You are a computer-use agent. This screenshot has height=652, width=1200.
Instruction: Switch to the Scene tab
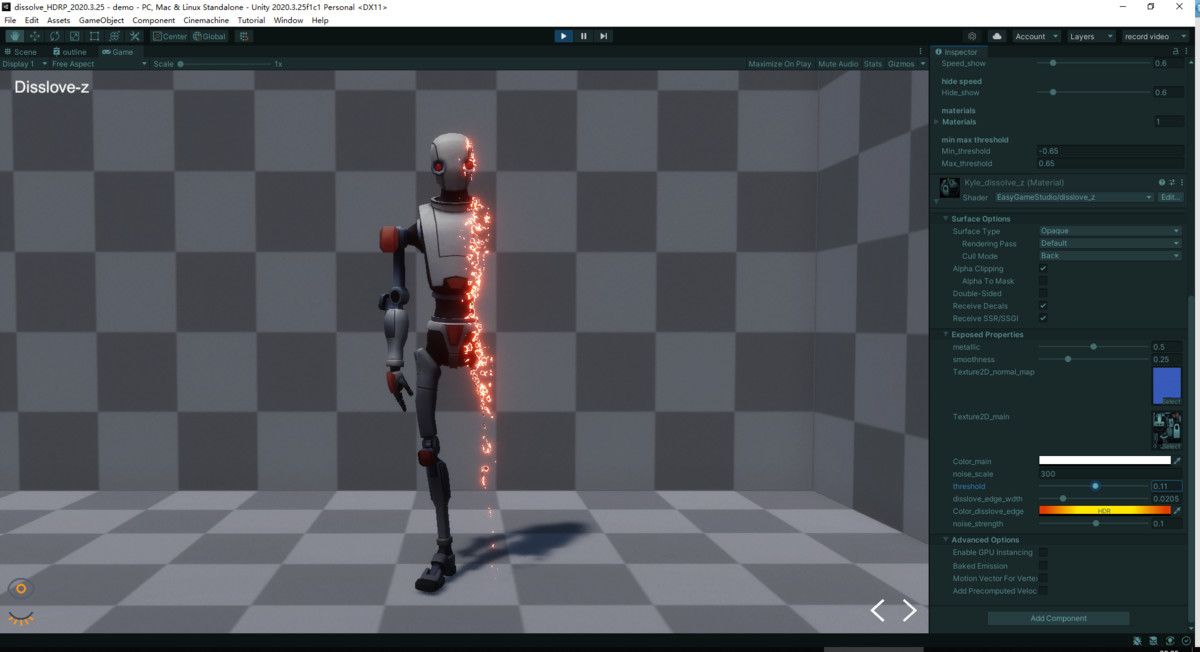[20, 51]
